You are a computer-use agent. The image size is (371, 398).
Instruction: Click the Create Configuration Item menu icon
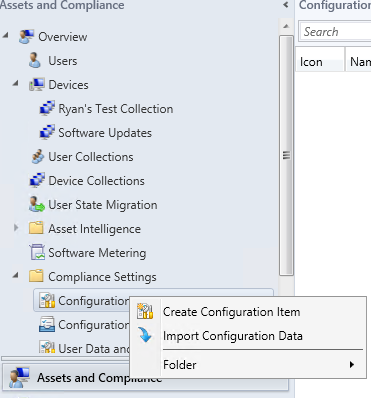(x=145, y=312)
